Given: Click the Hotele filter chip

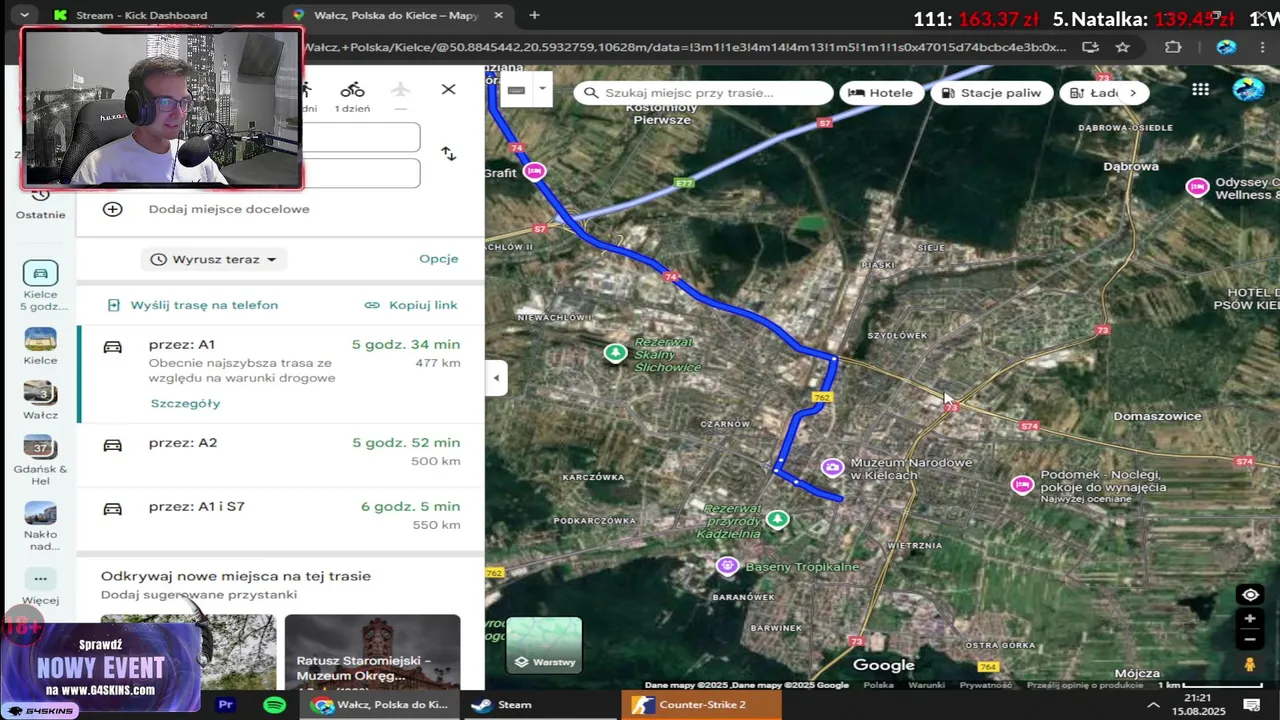Looking at the screenshot, I should pos(881,93).
